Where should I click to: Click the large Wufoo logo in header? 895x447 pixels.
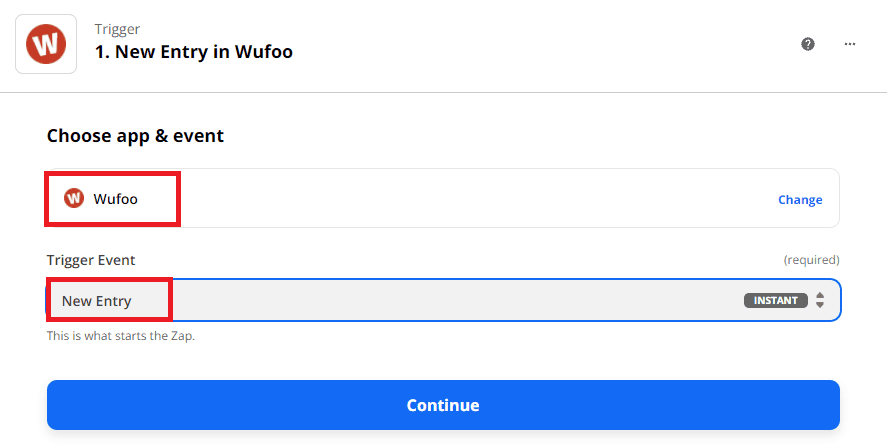coord(45,43)
